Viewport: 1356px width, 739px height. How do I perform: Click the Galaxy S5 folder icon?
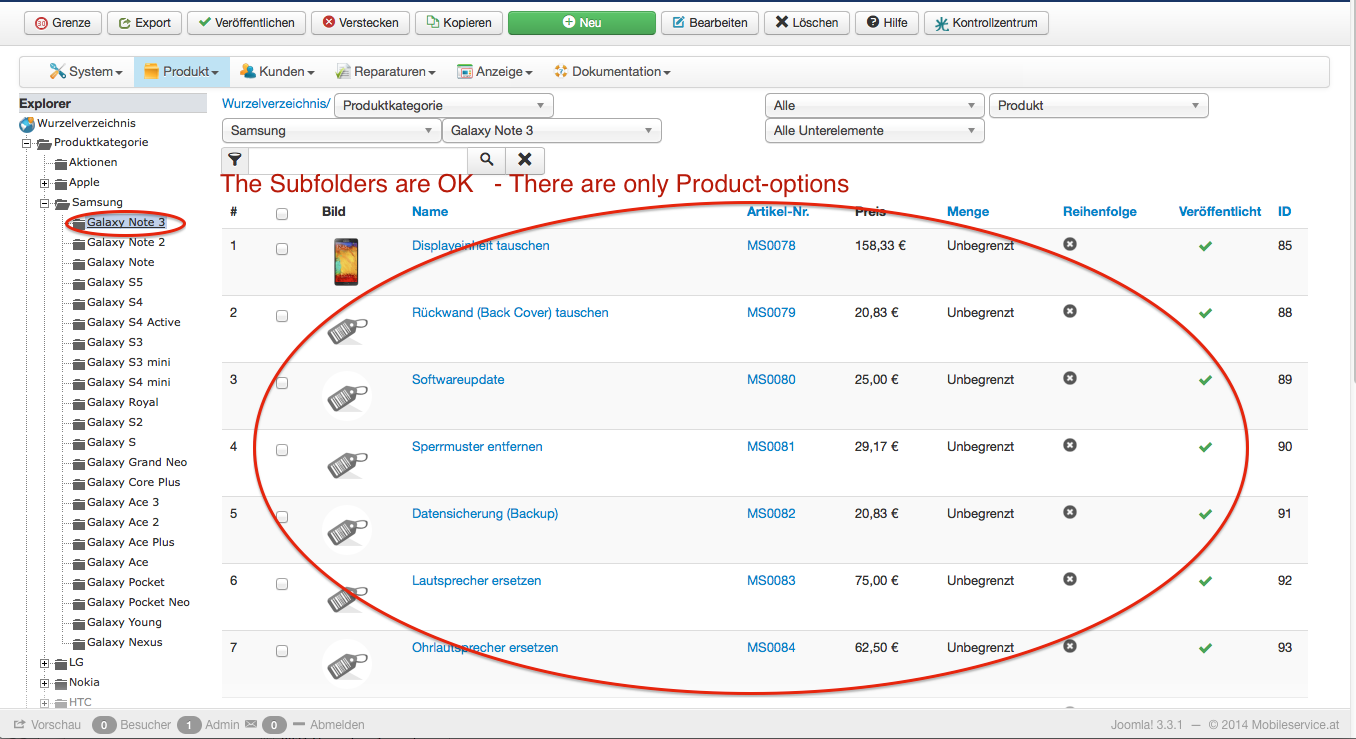pos(79,283)
